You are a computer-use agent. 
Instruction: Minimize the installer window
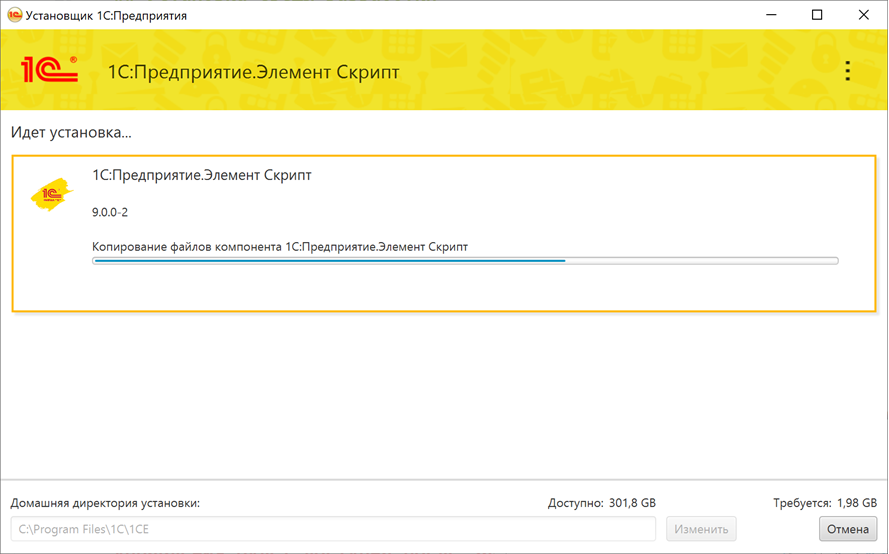[771, 15]
